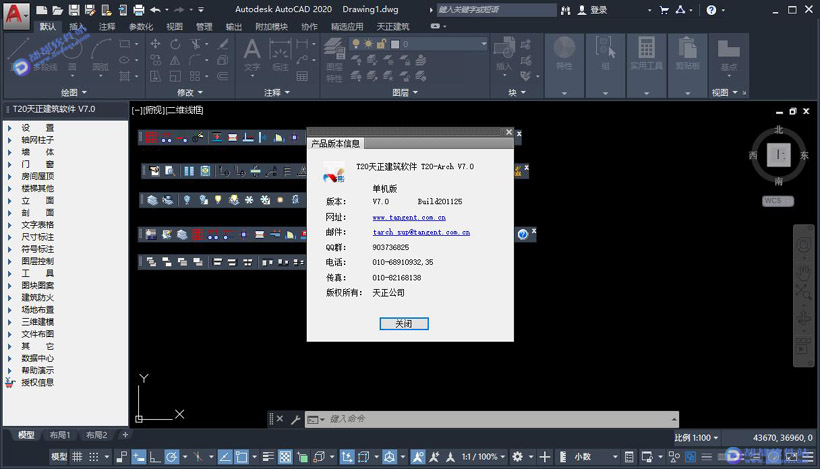Expand the 图层 panel dropdown
Screen dimensions: 820x469
405,93
